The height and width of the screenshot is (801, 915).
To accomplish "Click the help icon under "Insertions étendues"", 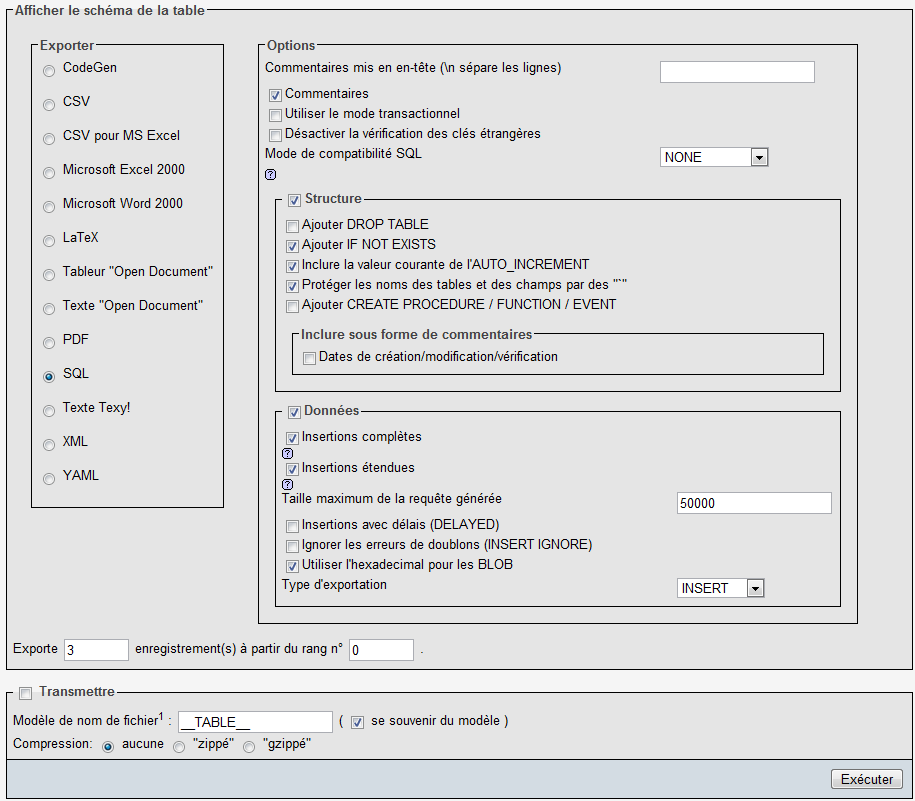I will click(287, 484).
